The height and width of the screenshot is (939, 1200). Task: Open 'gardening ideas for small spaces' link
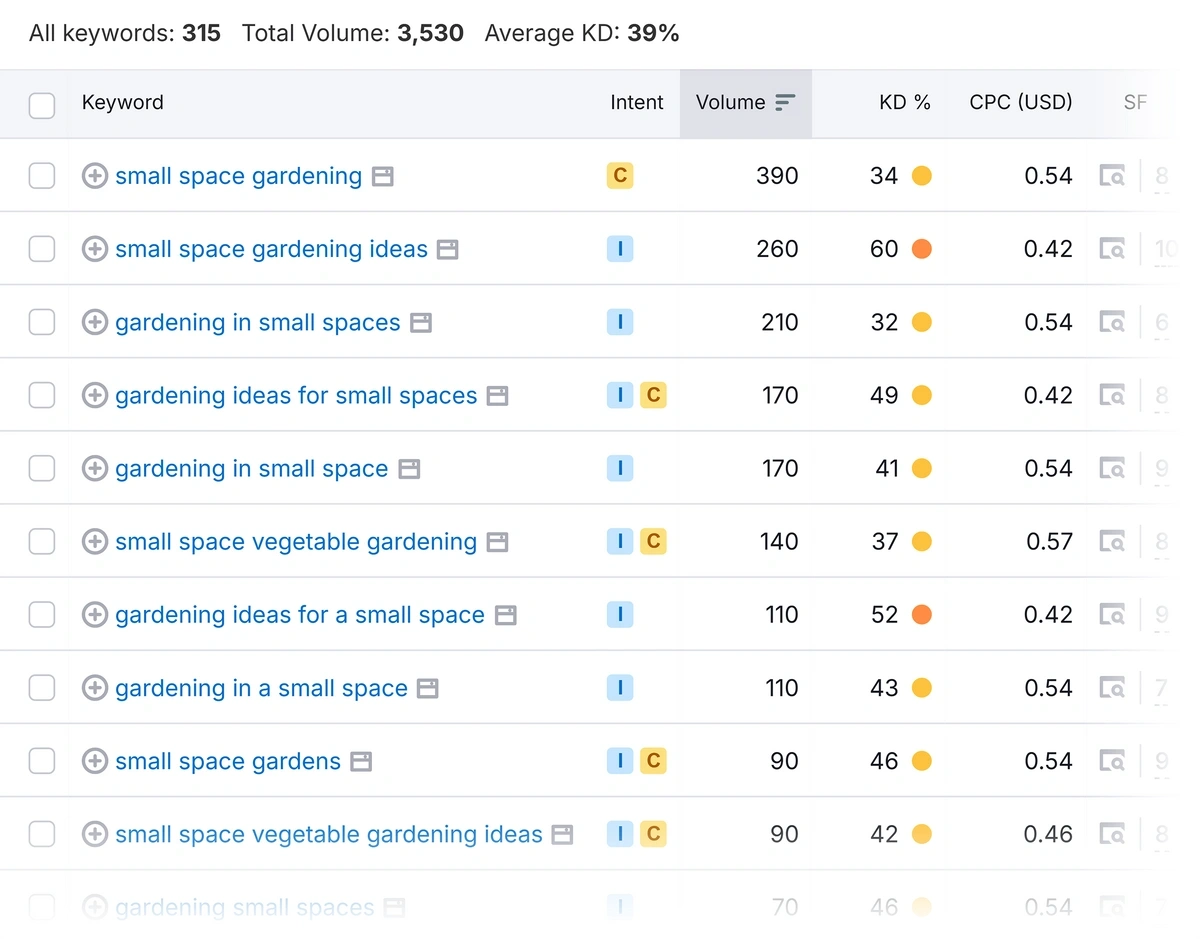[296, 395]
